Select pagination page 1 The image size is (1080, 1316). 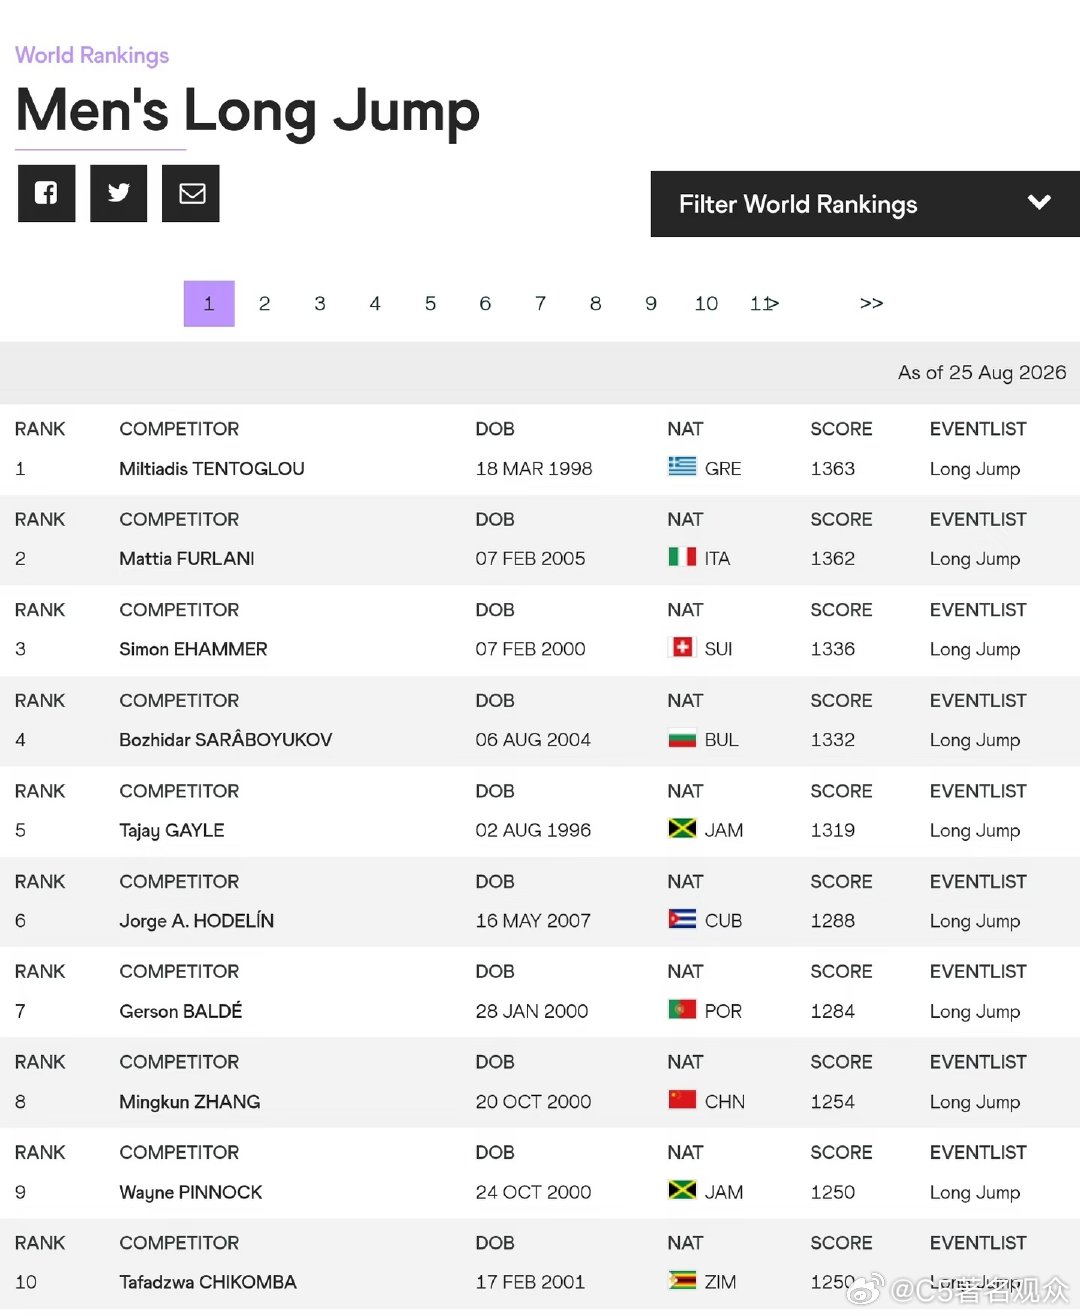pos(209,303)
